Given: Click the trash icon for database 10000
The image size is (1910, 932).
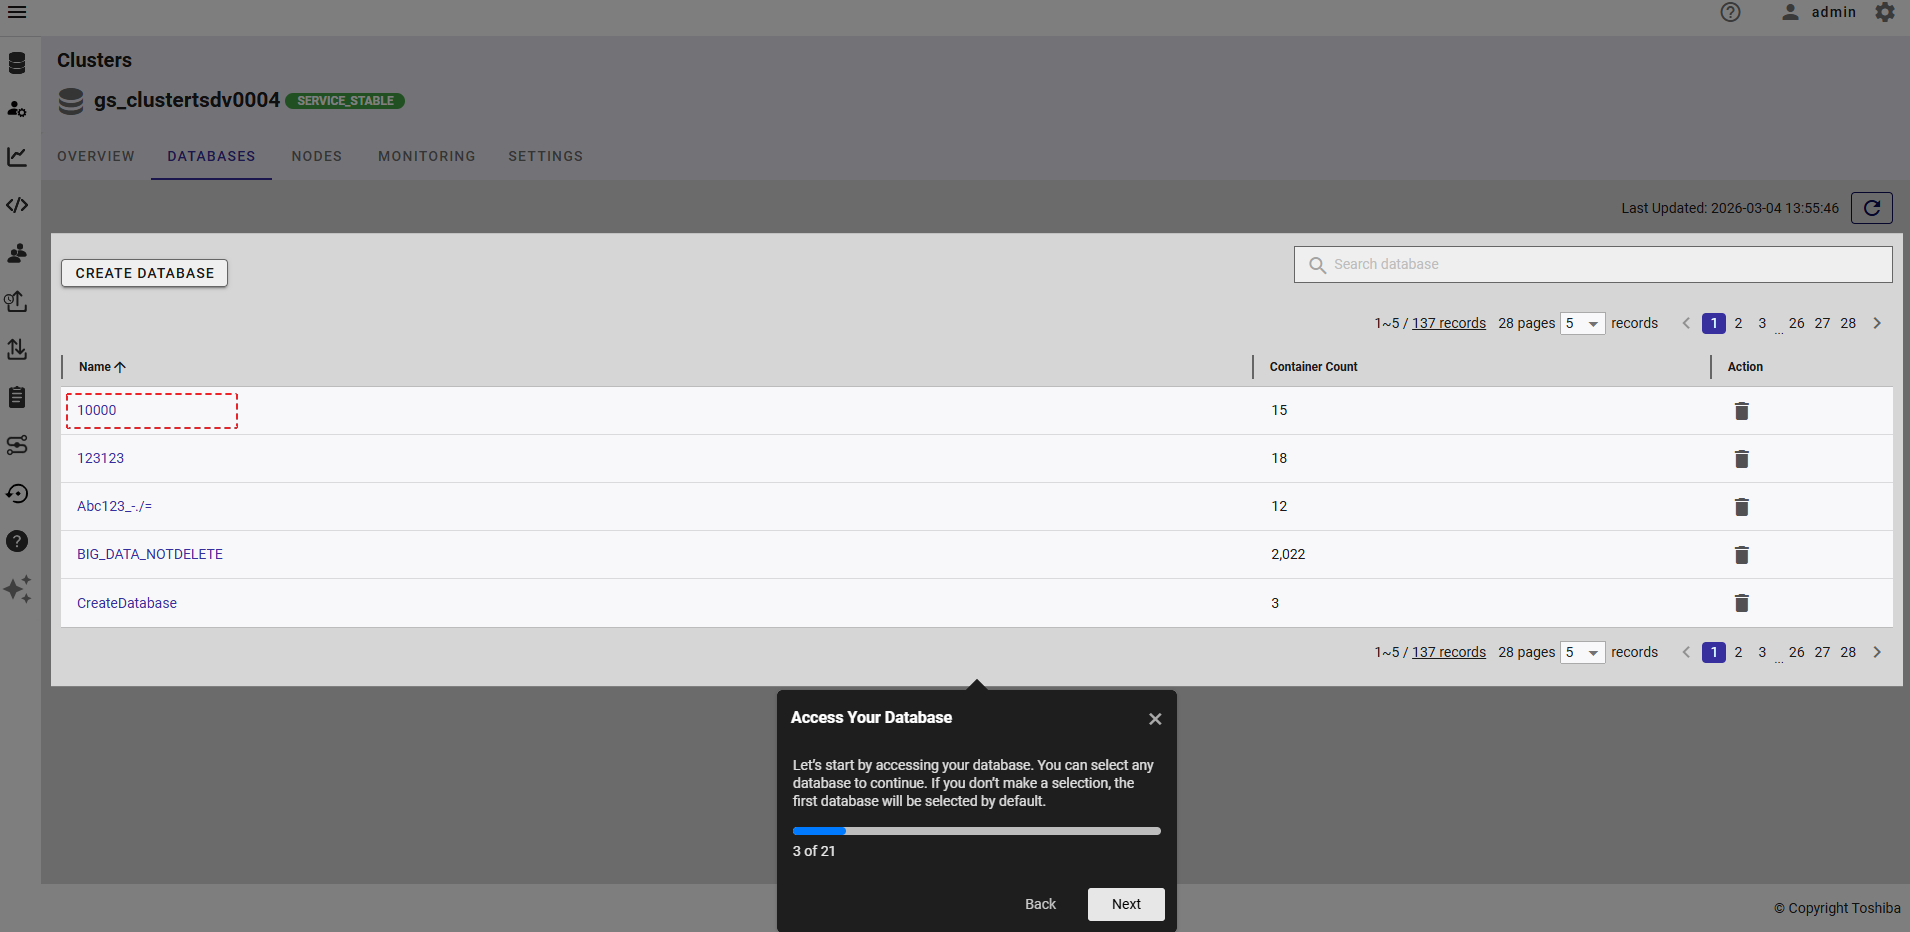Looking at the screenshot, I should 1741,411.
